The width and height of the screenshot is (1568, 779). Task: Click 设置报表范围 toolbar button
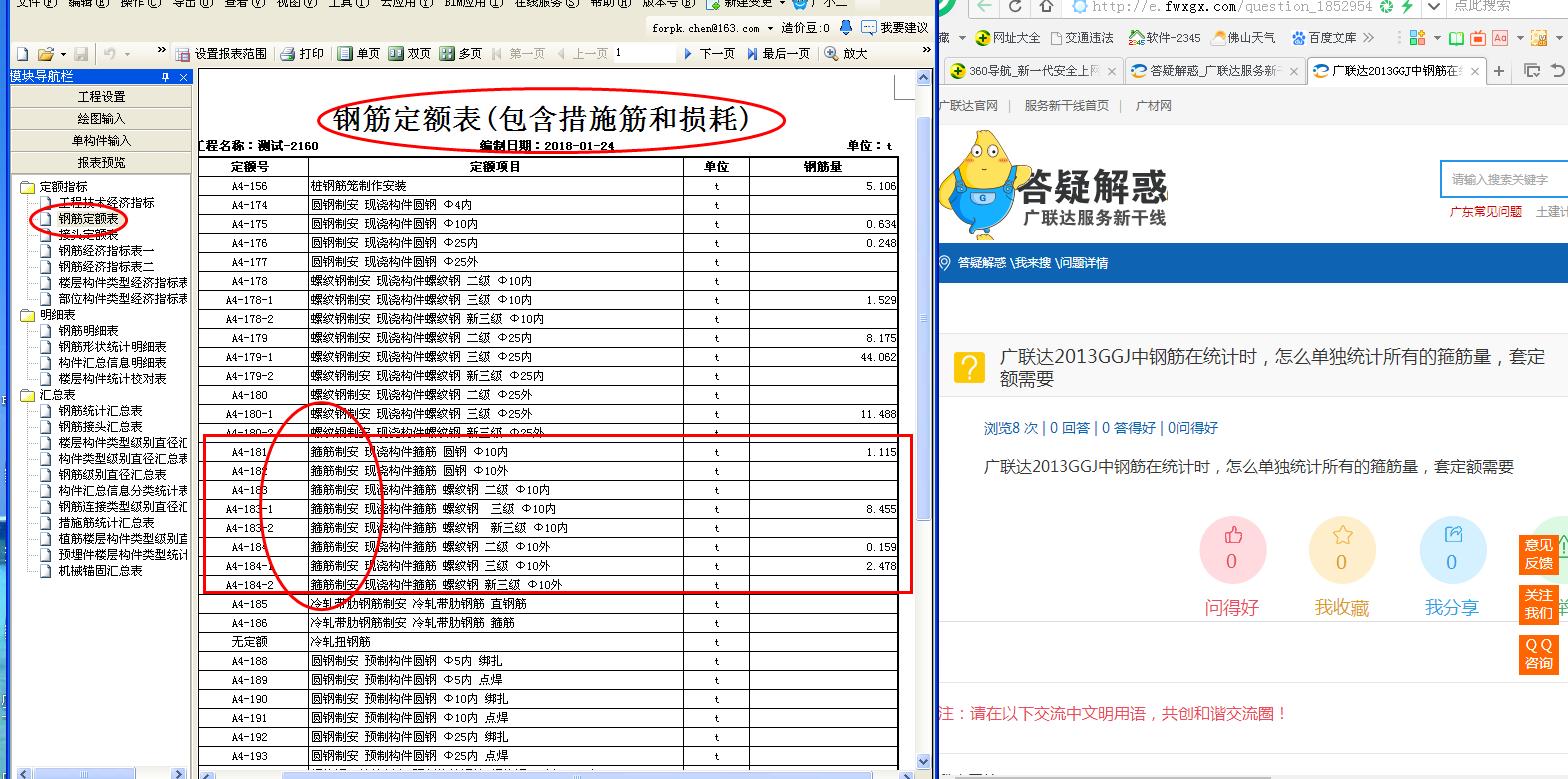pyautogui.click(x=221, y=54)
